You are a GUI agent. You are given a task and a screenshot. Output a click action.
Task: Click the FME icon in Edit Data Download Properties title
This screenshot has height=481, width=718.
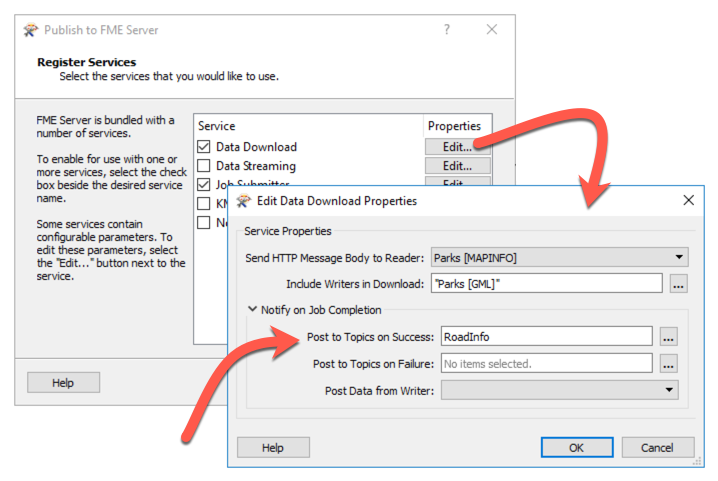(x=244, y=201)
